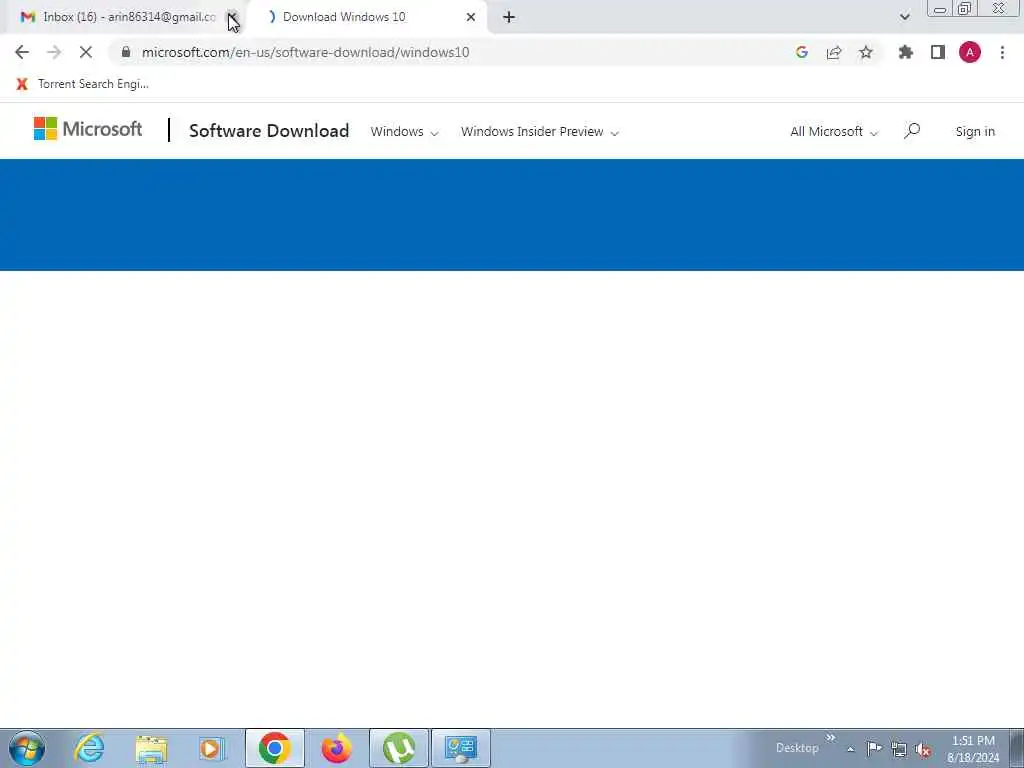Launch Internet Explorer from the taskbar
This screenshot has height=768, width=1024.
(89, 748)
